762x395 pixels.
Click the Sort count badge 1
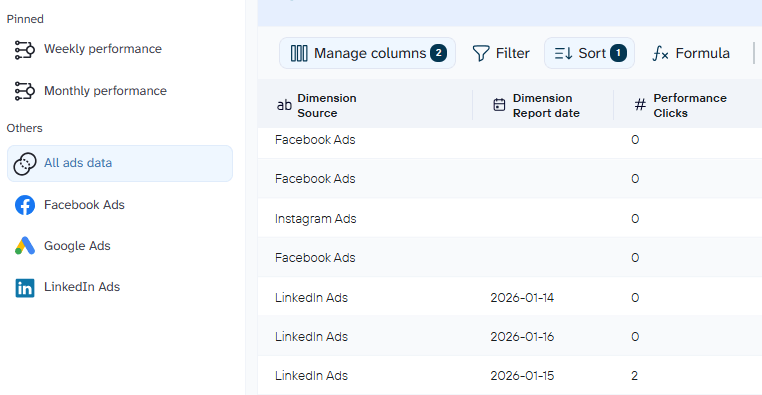click(x=618, y=53)
